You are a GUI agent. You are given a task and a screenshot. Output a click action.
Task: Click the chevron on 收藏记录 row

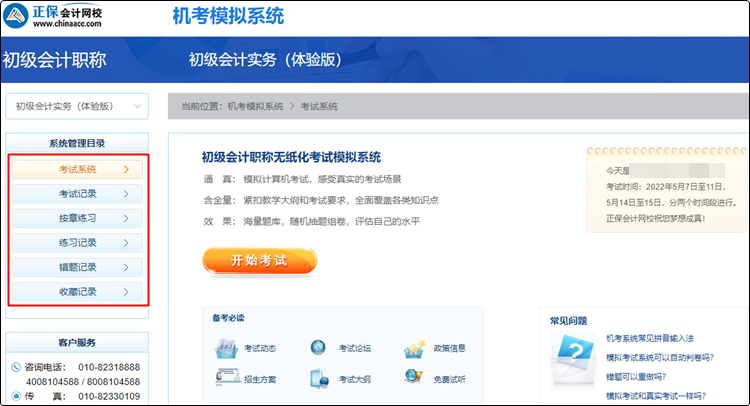coord(126,291)
